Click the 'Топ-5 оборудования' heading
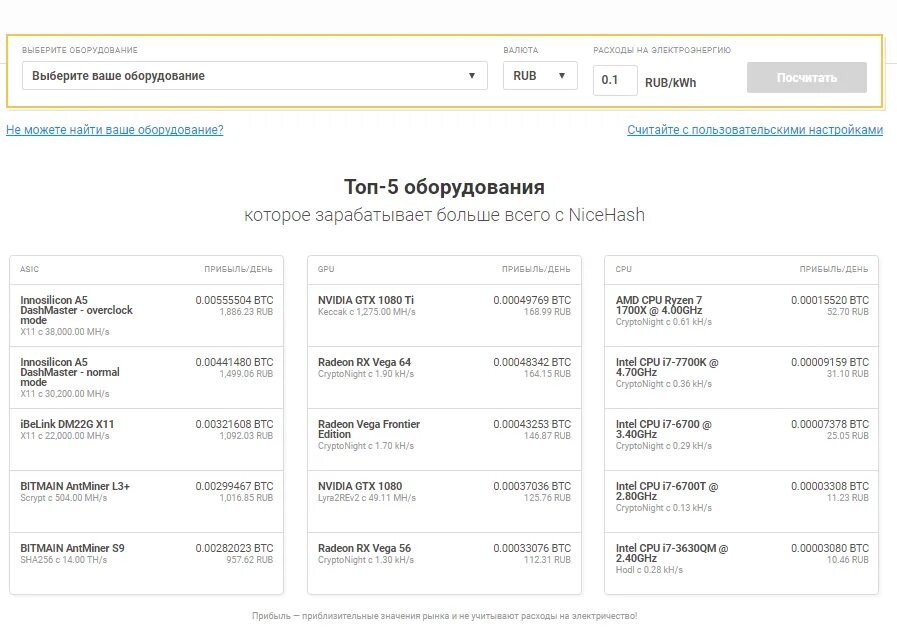 [444, 187]
